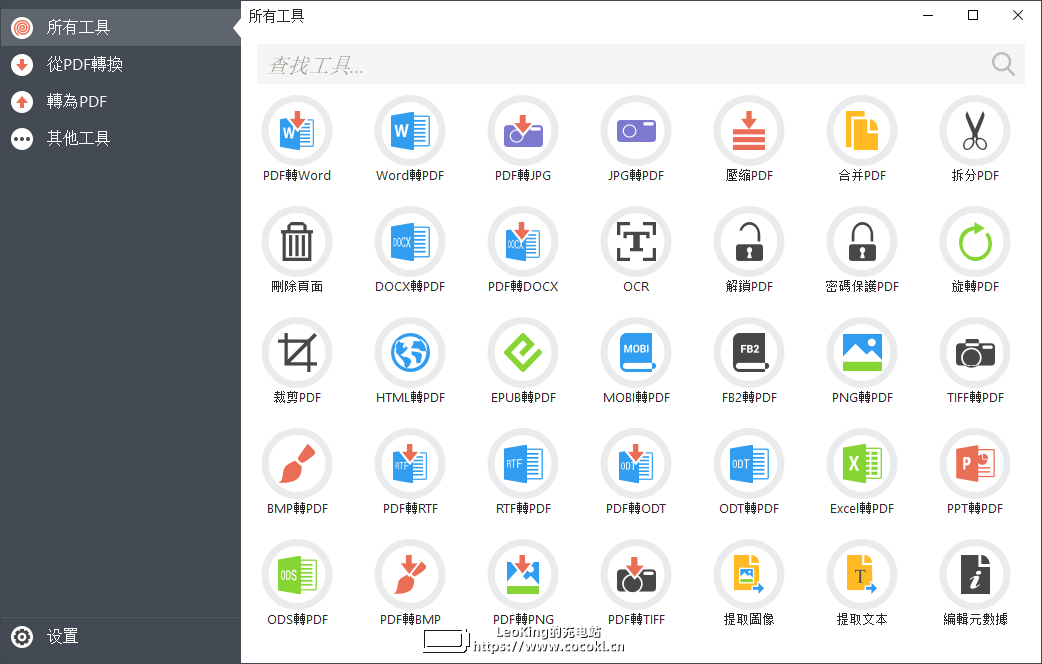Open 设置 settings at sidebar bottom
Image resolution: width=1042 pixels, height=664 pixels.
click(x=120, y=637)
